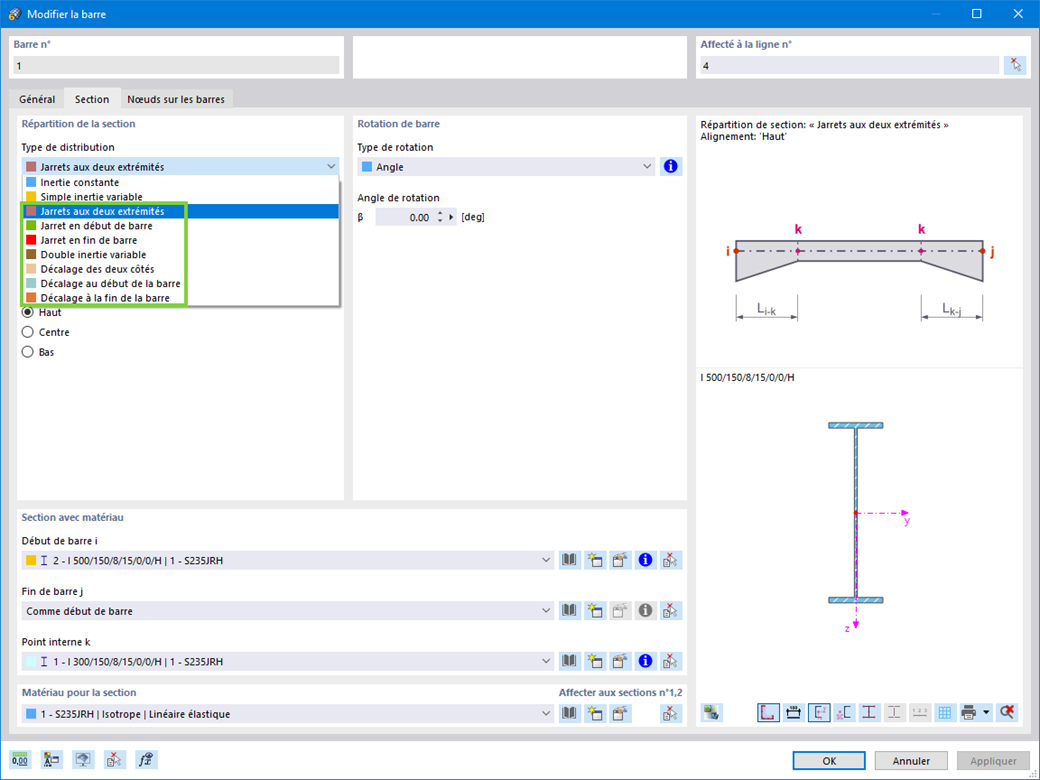The height and width of the screenshot is (780, 1040).
Task: Choose Jarret en fin de barre option
Action: [x=180, y=240]
